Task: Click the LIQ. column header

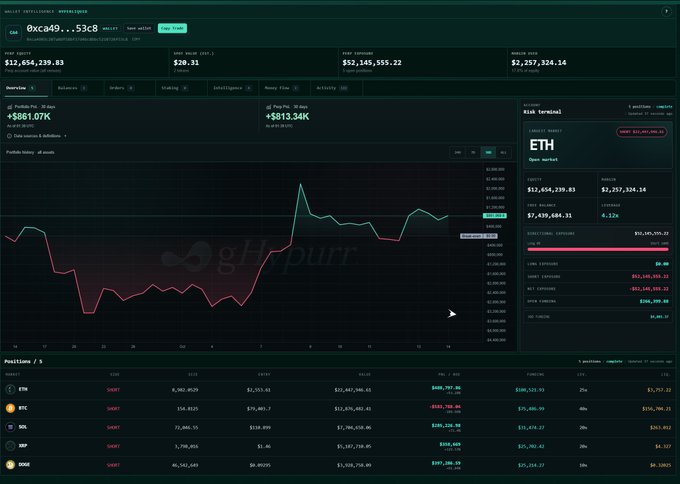Action: click(664, 374)
